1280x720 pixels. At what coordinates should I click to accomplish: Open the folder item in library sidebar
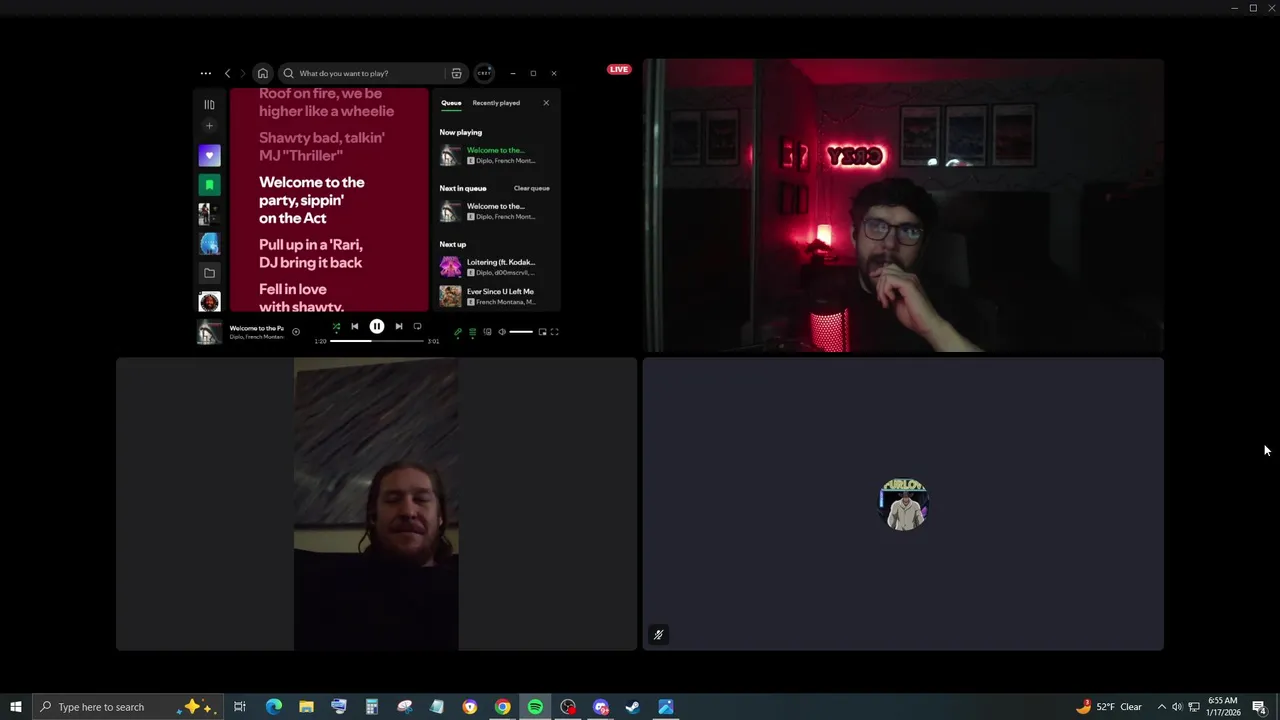click(x=209, y=272)
